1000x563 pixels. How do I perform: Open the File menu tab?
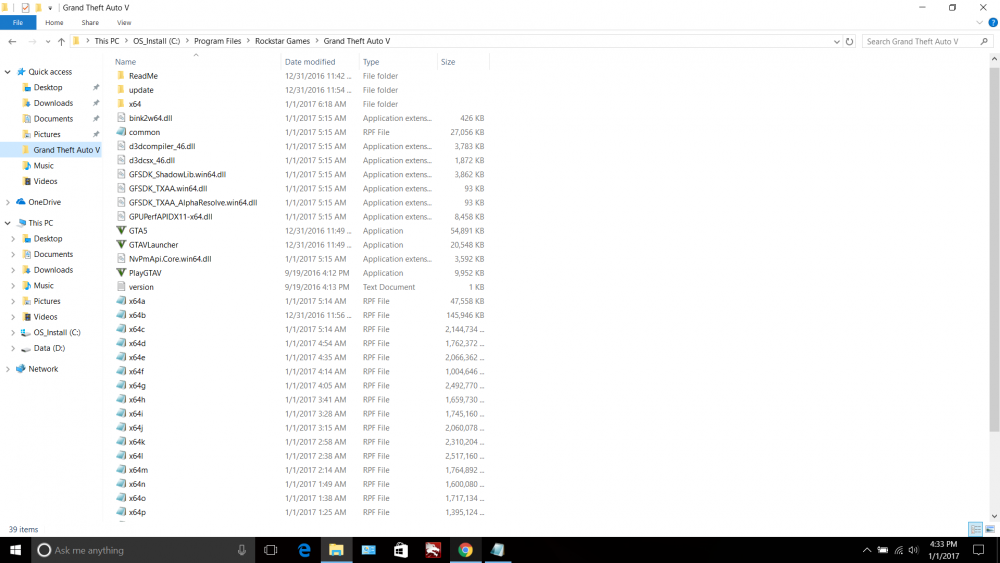[x=18, y=22]
